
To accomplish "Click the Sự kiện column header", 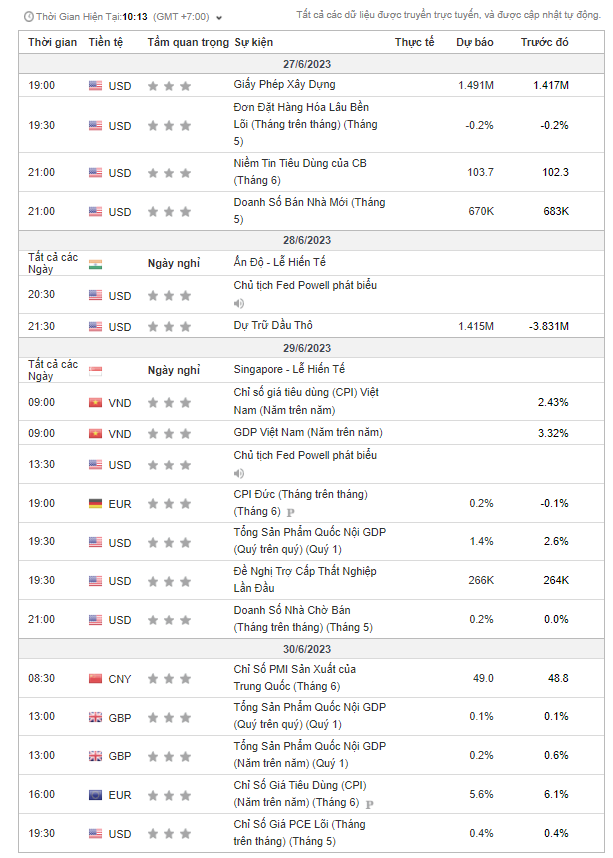I will pos(254,42).
